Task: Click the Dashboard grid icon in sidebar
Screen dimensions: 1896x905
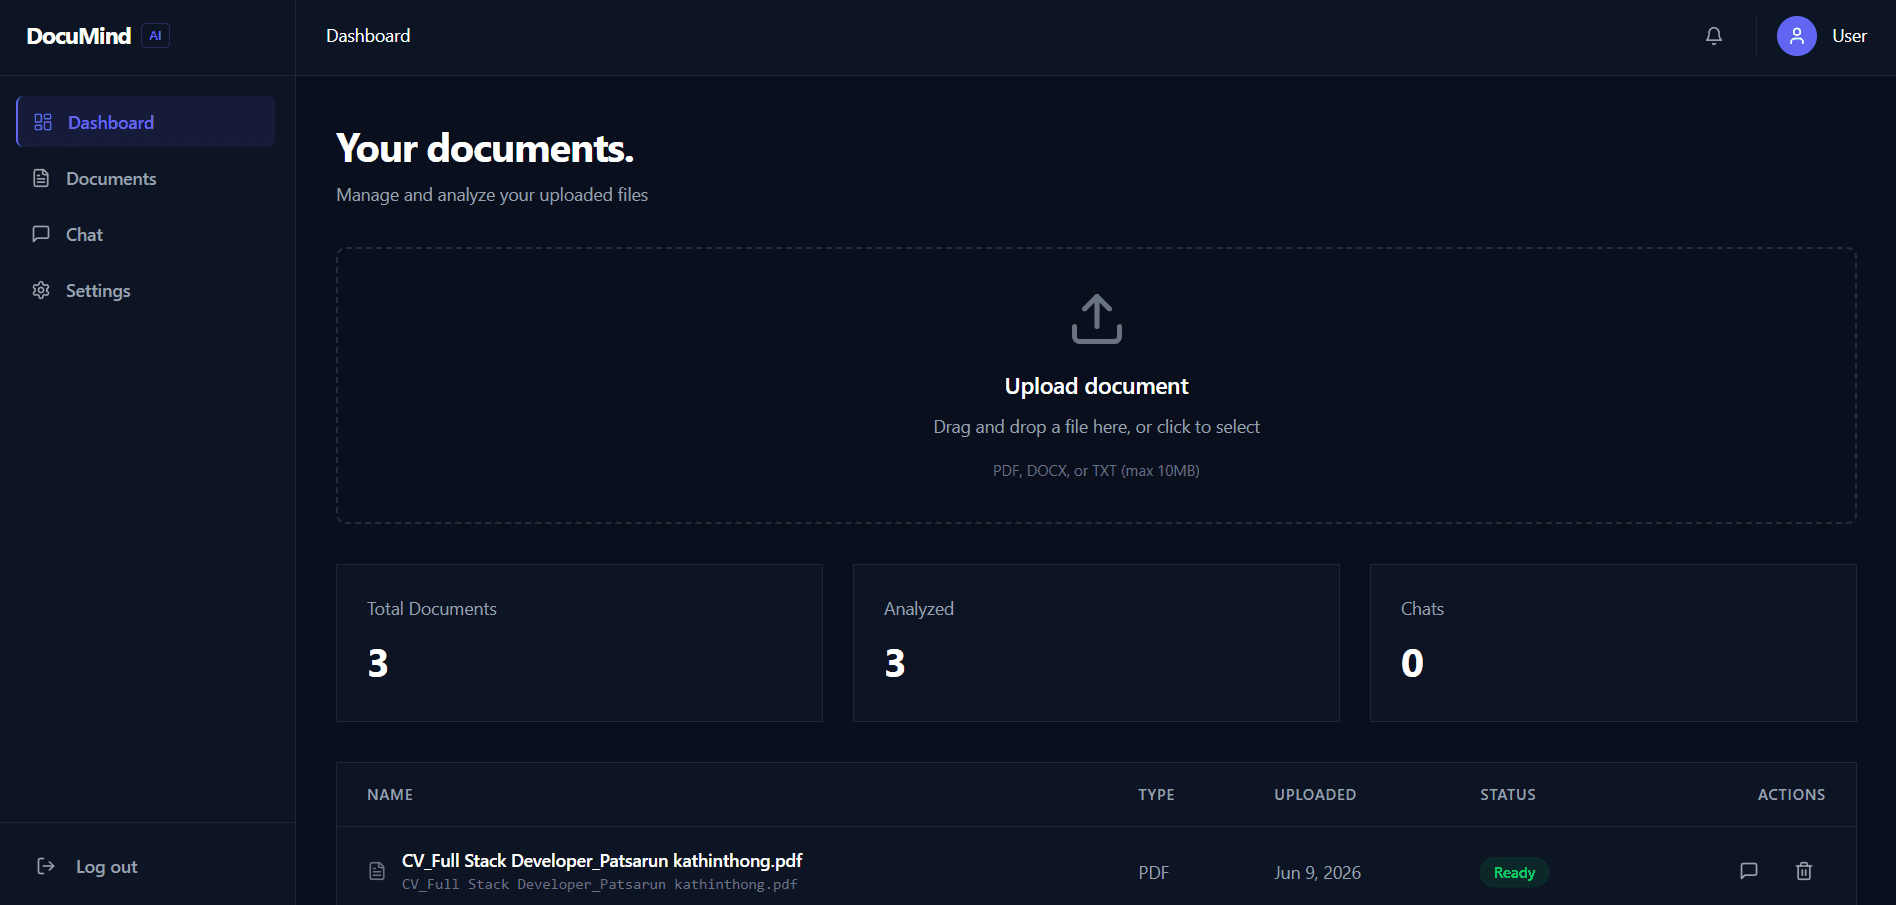Action: 43,122
